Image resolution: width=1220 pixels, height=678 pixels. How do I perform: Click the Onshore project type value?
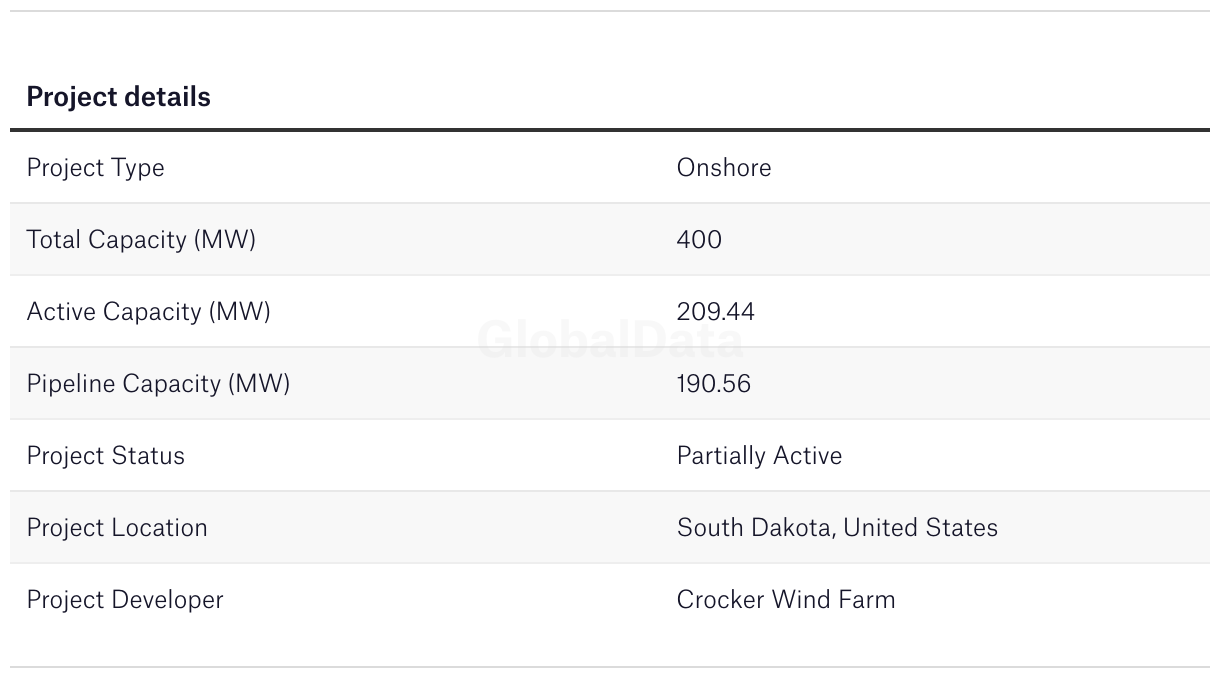coord(723,168)
